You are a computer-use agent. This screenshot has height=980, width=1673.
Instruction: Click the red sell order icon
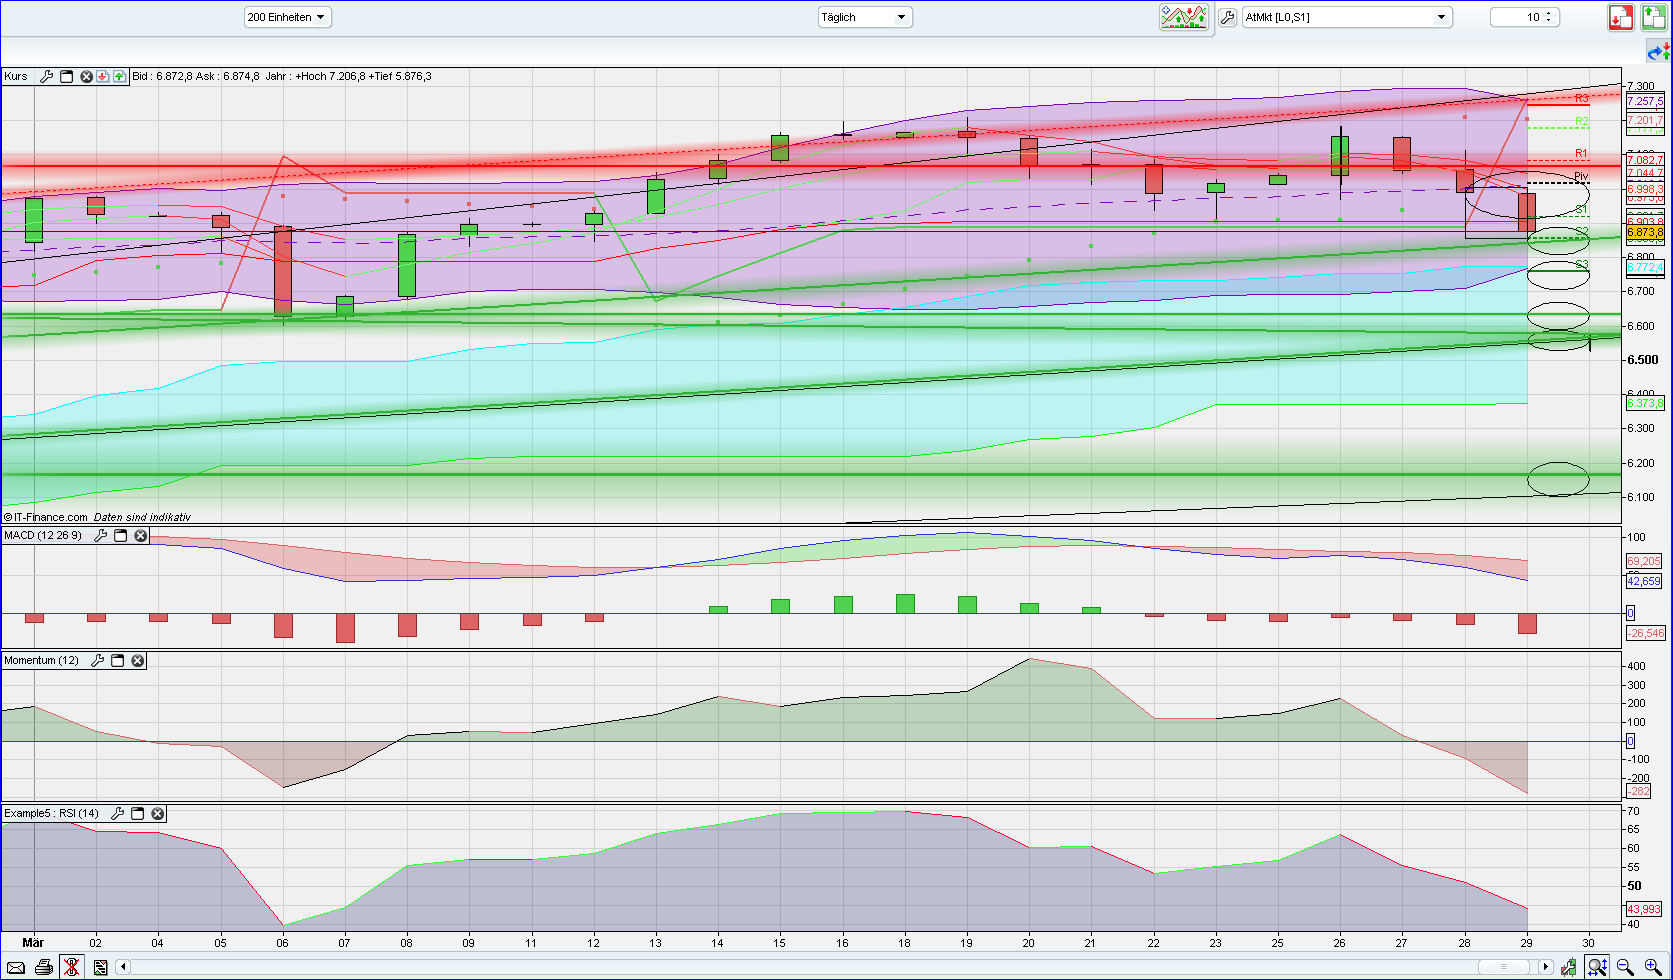(1621, 17)
